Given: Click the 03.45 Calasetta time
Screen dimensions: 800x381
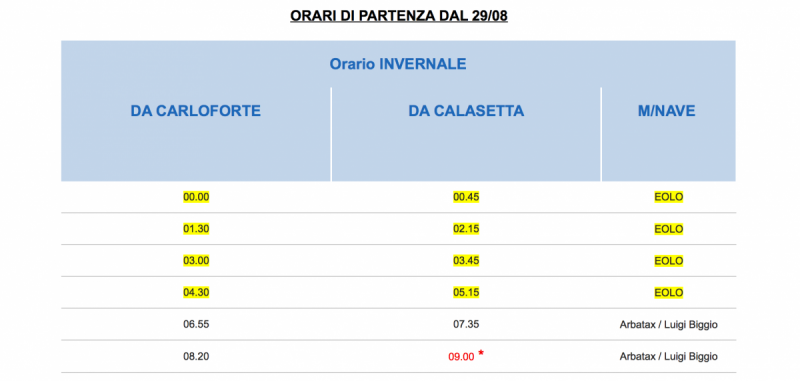Looking at the screenshot, I should (466, 261).
